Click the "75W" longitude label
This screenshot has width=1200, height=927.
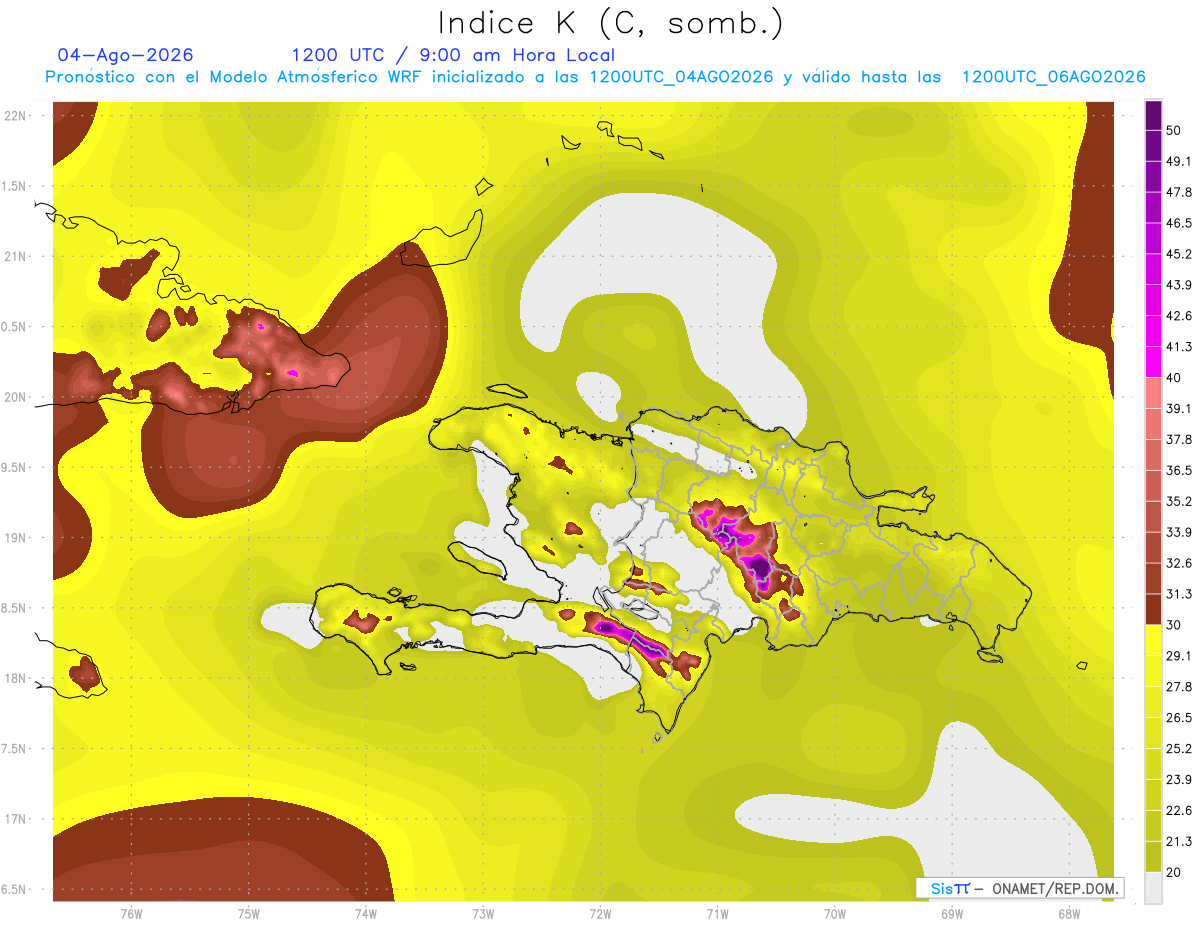coord(249,914)
